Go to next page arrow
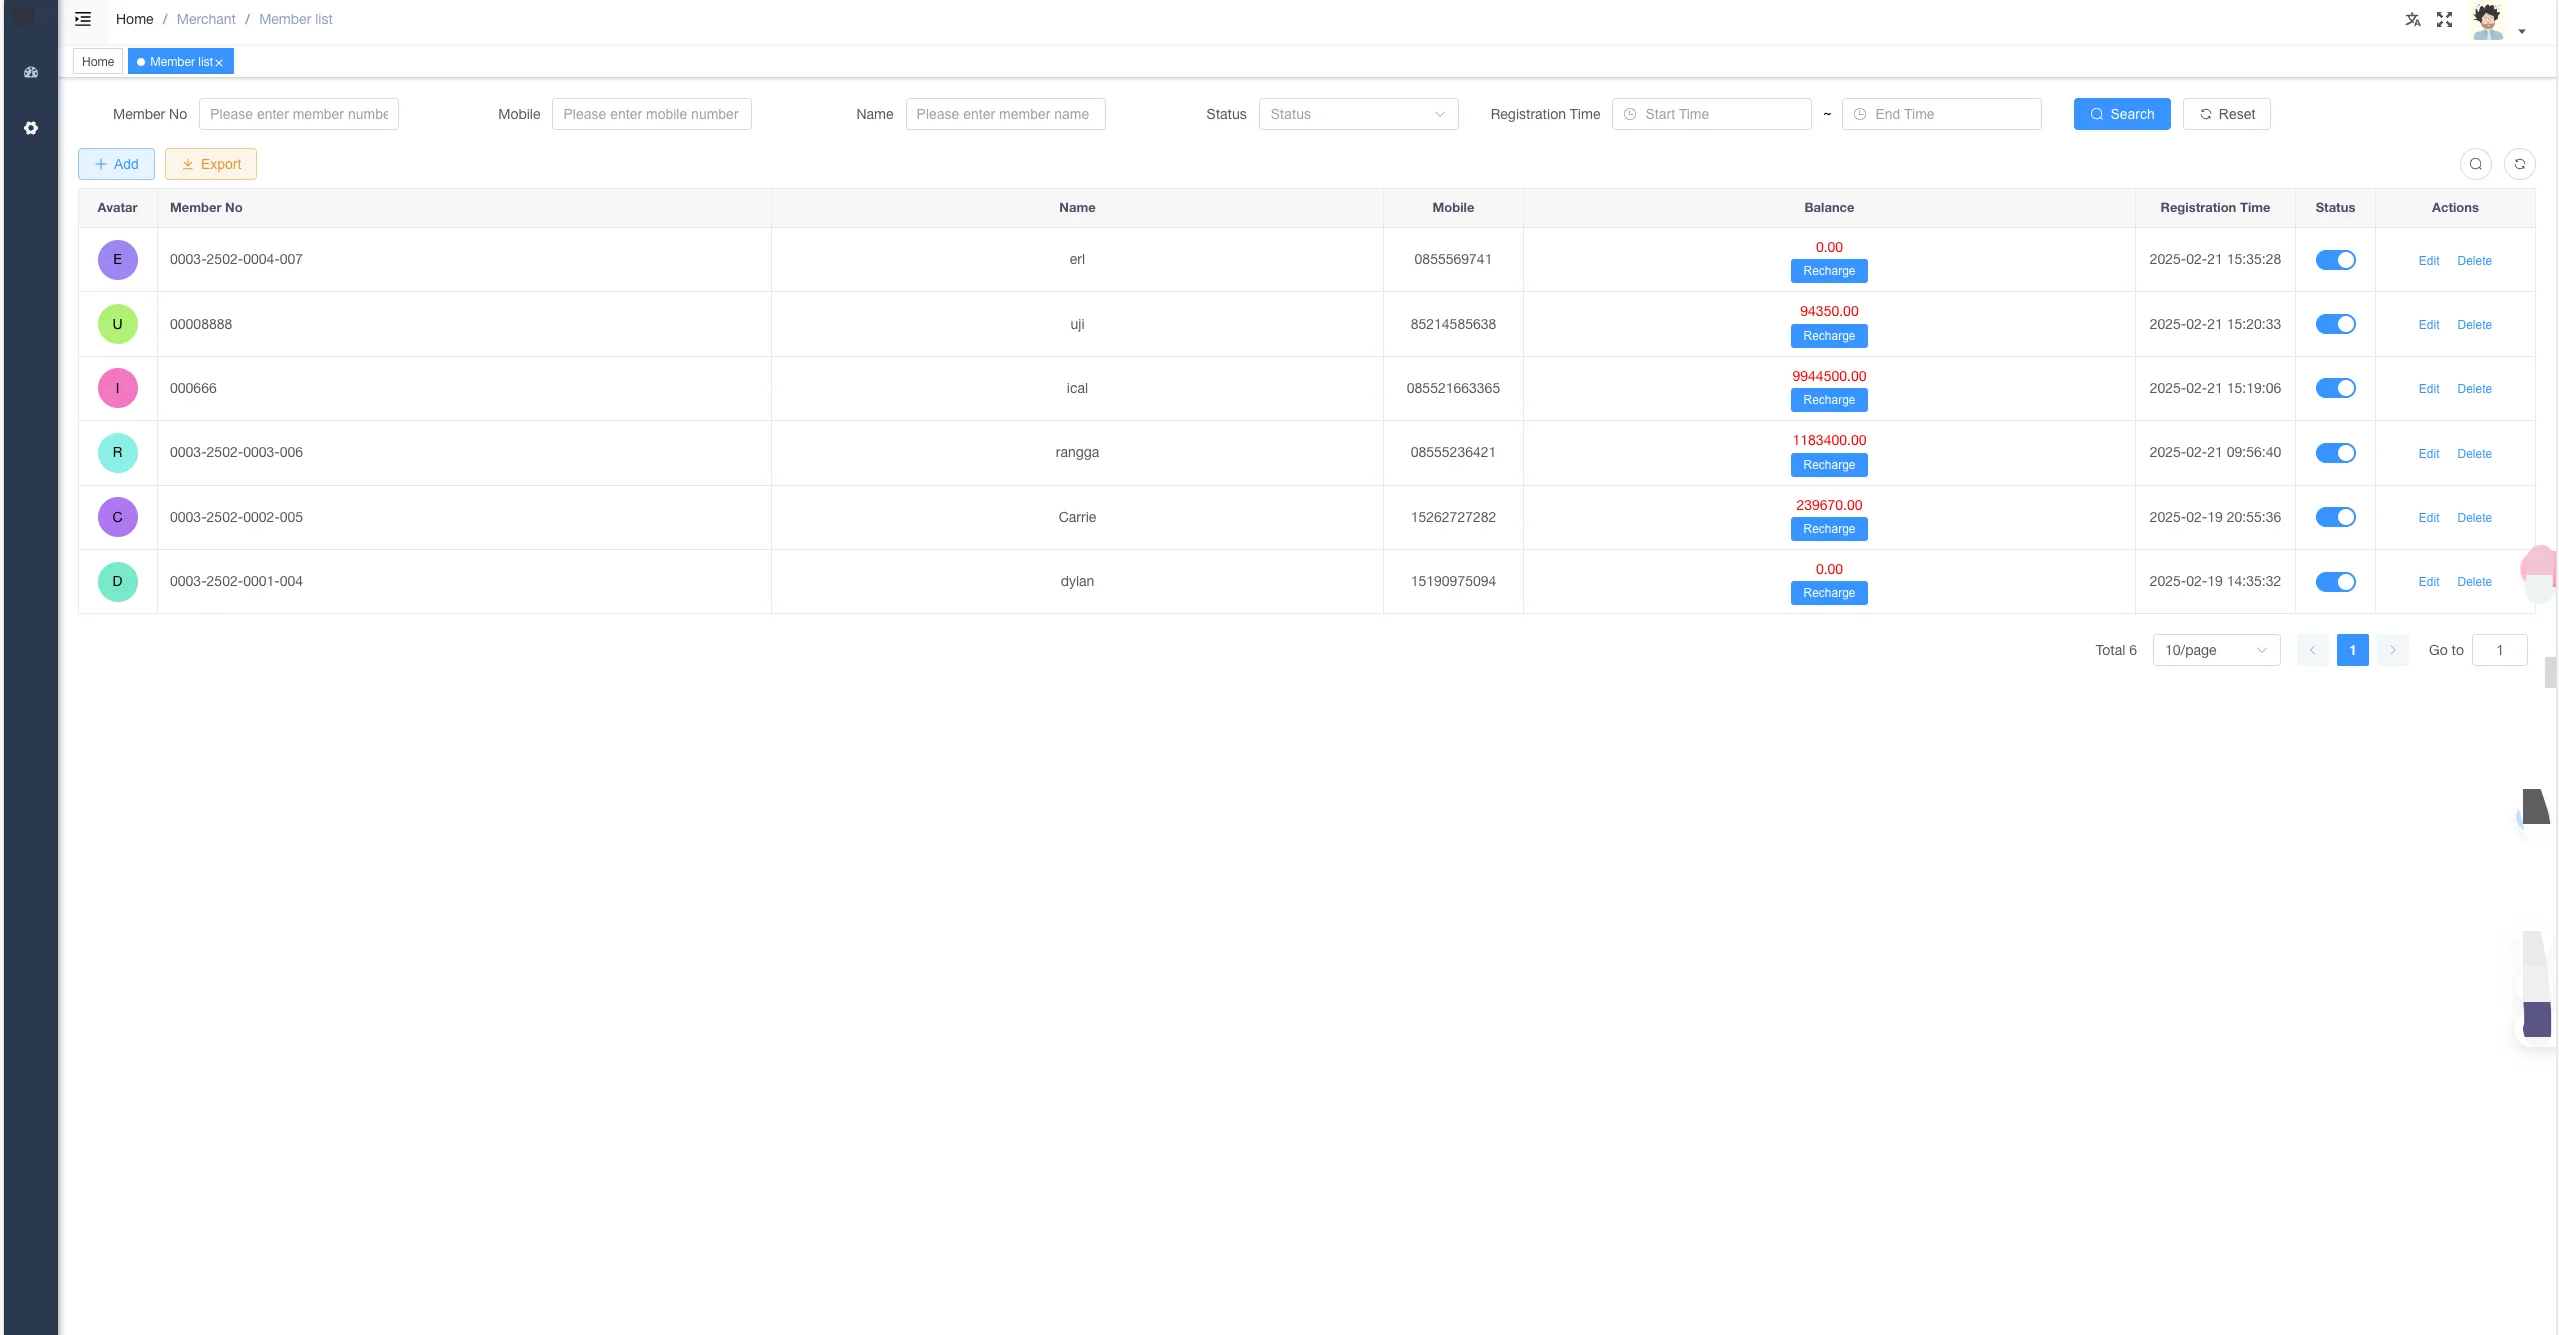This screenshot has height=1335, width=2559. 2392,650
